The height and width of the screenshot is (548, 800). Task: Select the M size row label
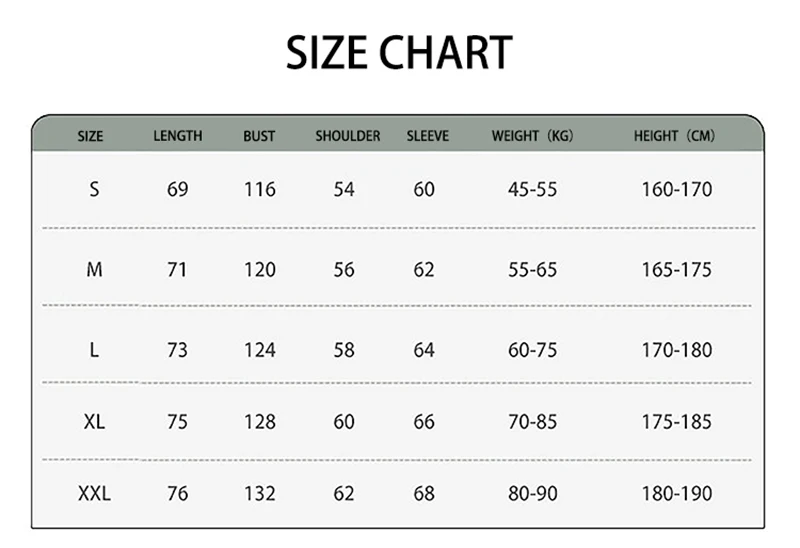coord(95,270)
